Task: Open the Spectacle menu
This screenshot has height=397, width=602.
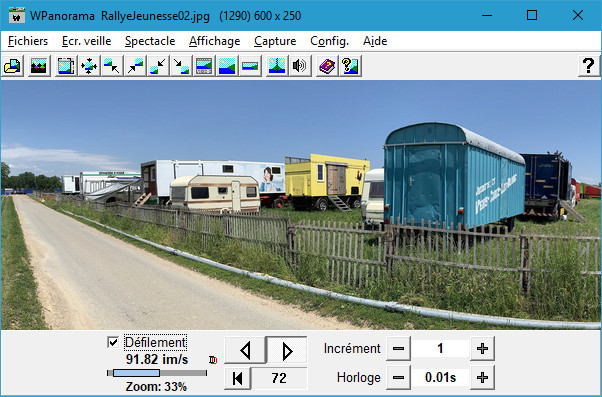Action: 150,41
